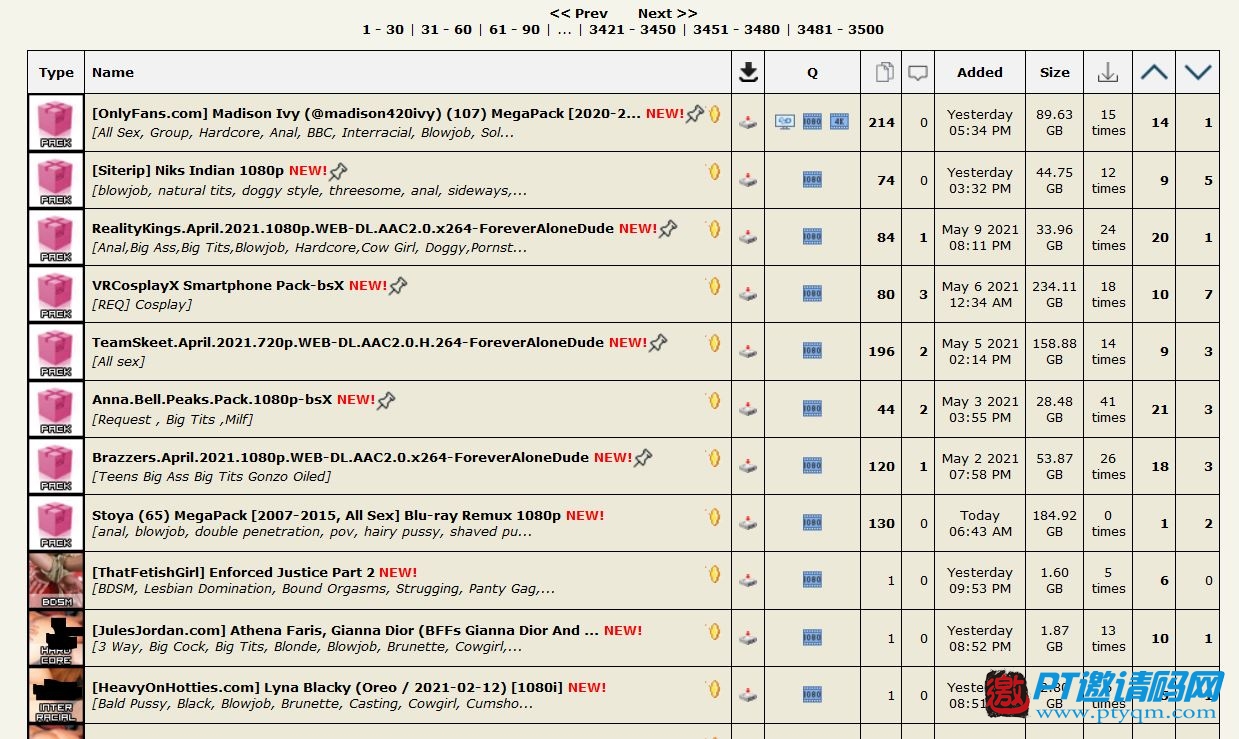
Task: Sort by leechers down-arrow header icon
Action: (x=1198, y=72)
